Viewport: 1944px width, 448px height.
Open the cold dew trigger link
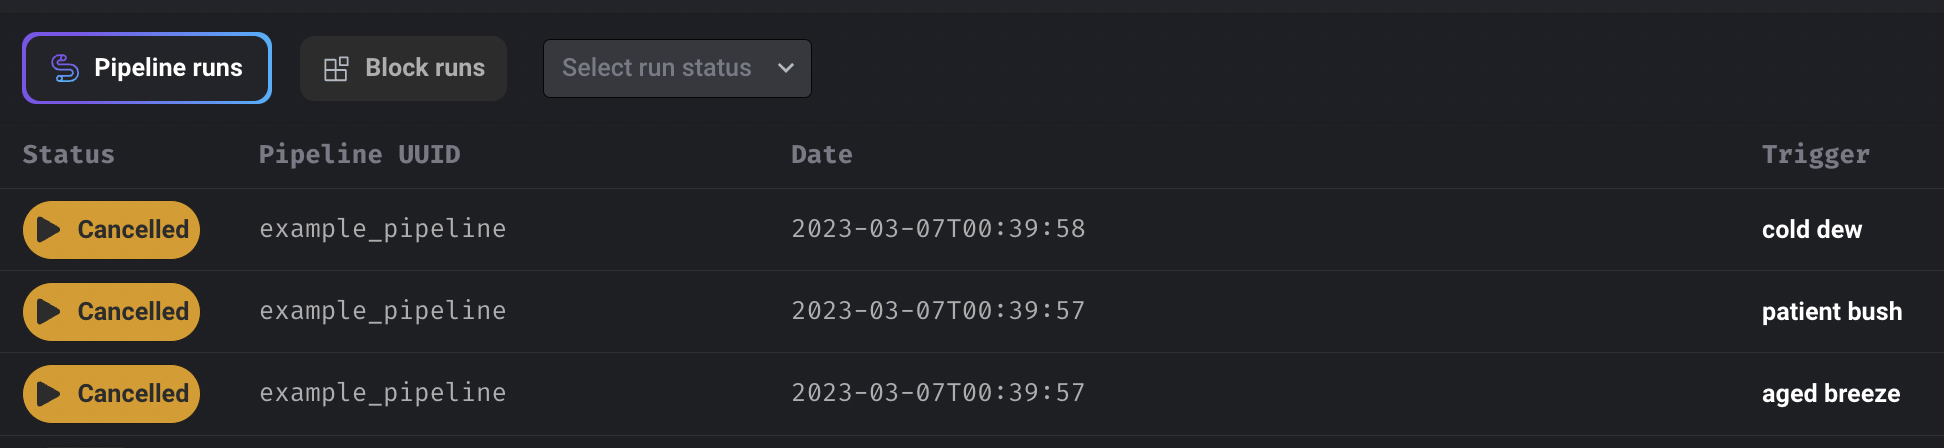[1811, 230]
